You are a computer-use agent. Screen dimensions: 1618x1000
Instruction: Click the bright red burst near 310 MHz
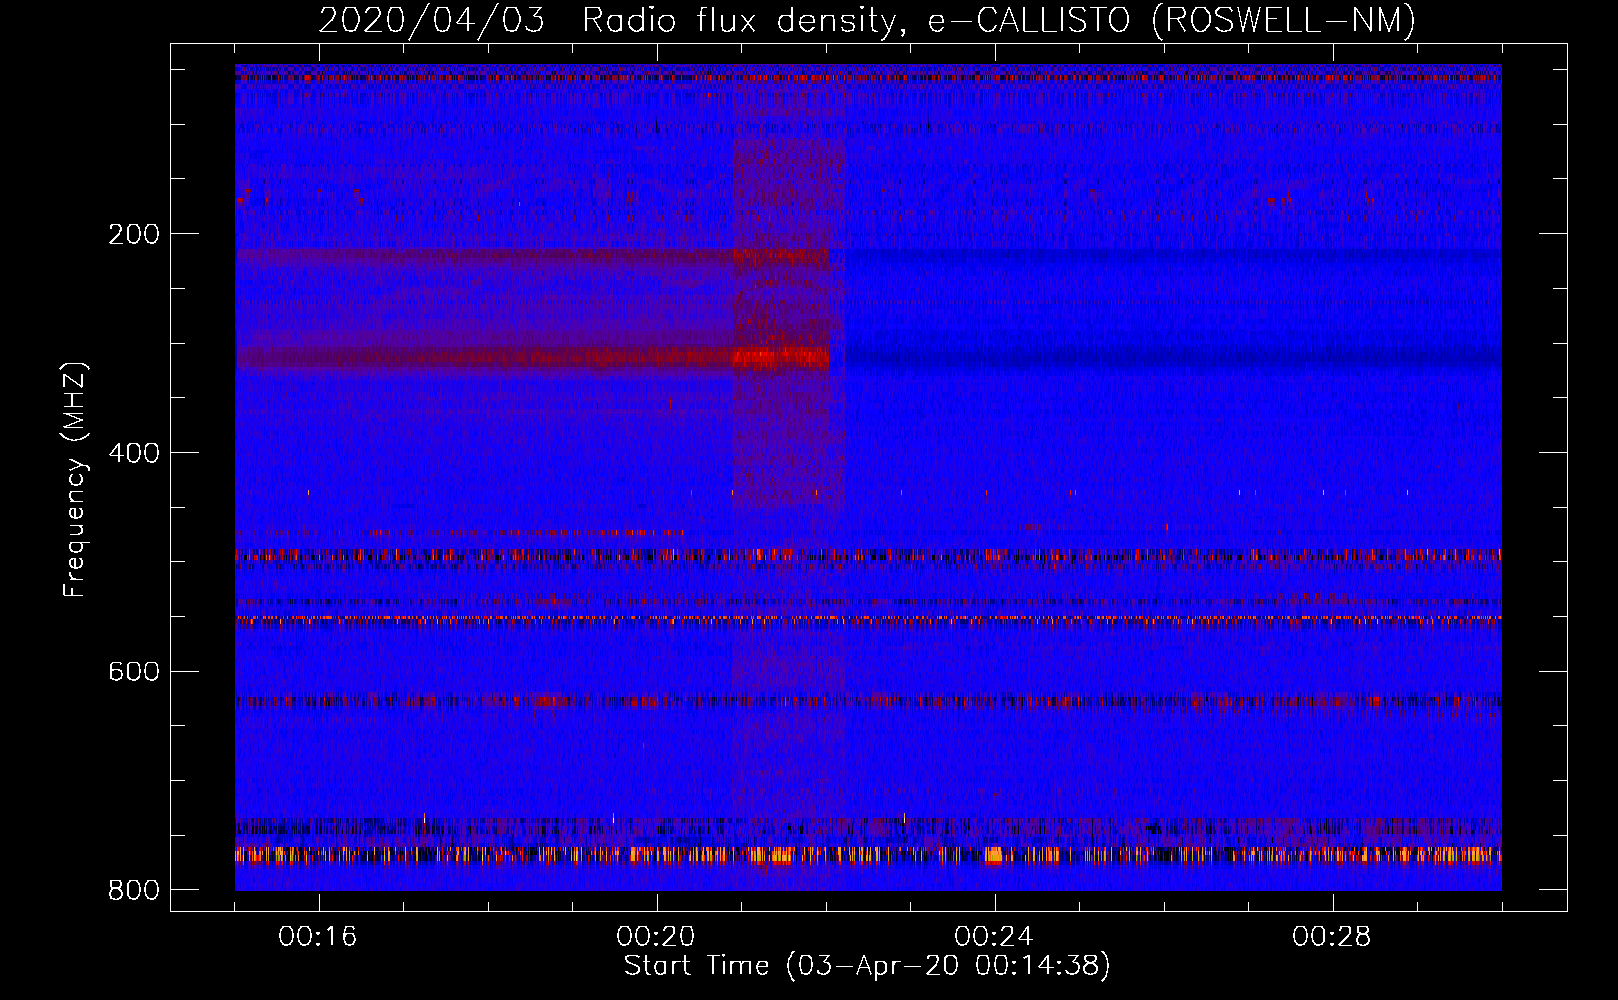coord(781,356)
